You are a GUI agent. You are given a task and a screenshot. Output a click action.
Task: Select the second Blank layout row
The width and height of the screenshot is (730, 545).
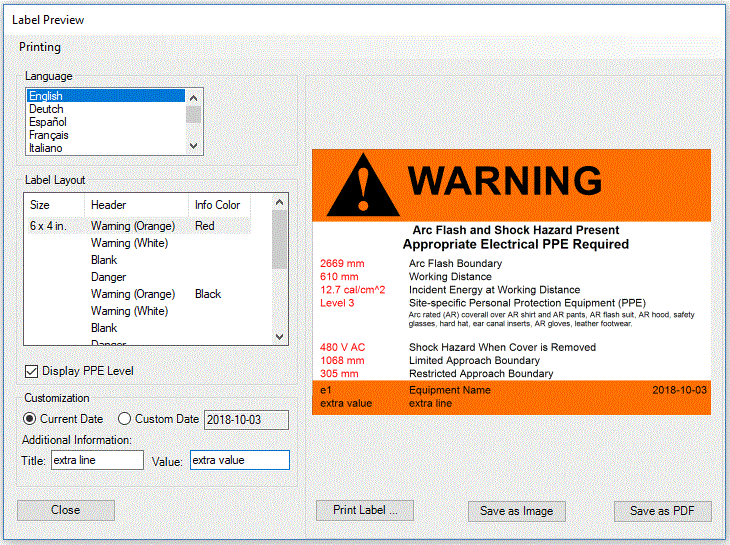pyautogui.click(x=104, y=328)
